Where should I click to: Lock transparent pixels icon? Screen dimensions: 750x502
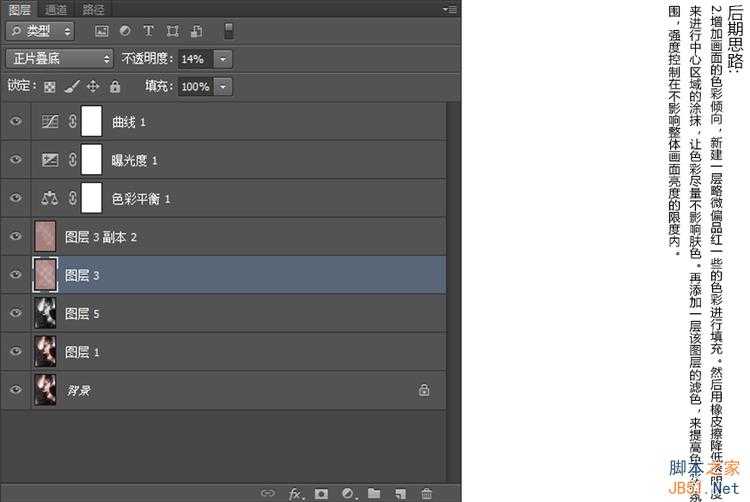pyautogui.click(x=49, y=87)
